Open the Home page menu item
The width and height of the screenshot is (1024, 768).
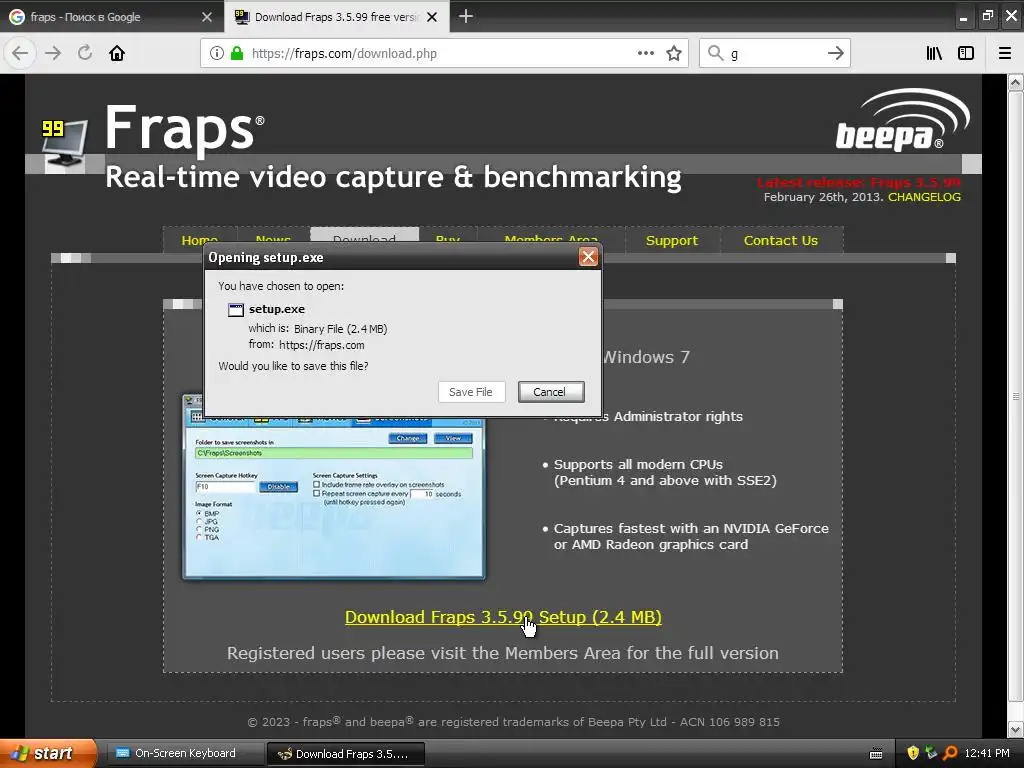click(200, 240)
